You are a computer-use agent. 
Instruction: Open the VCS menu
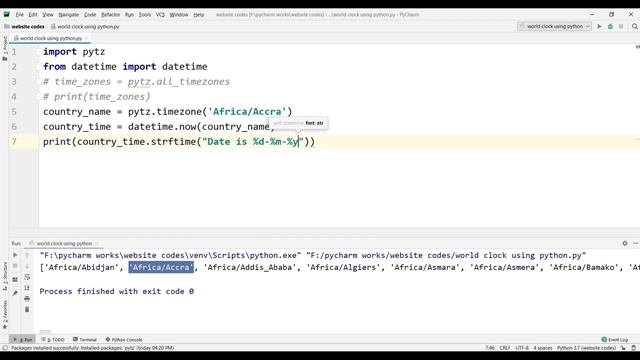click(160, 15)
